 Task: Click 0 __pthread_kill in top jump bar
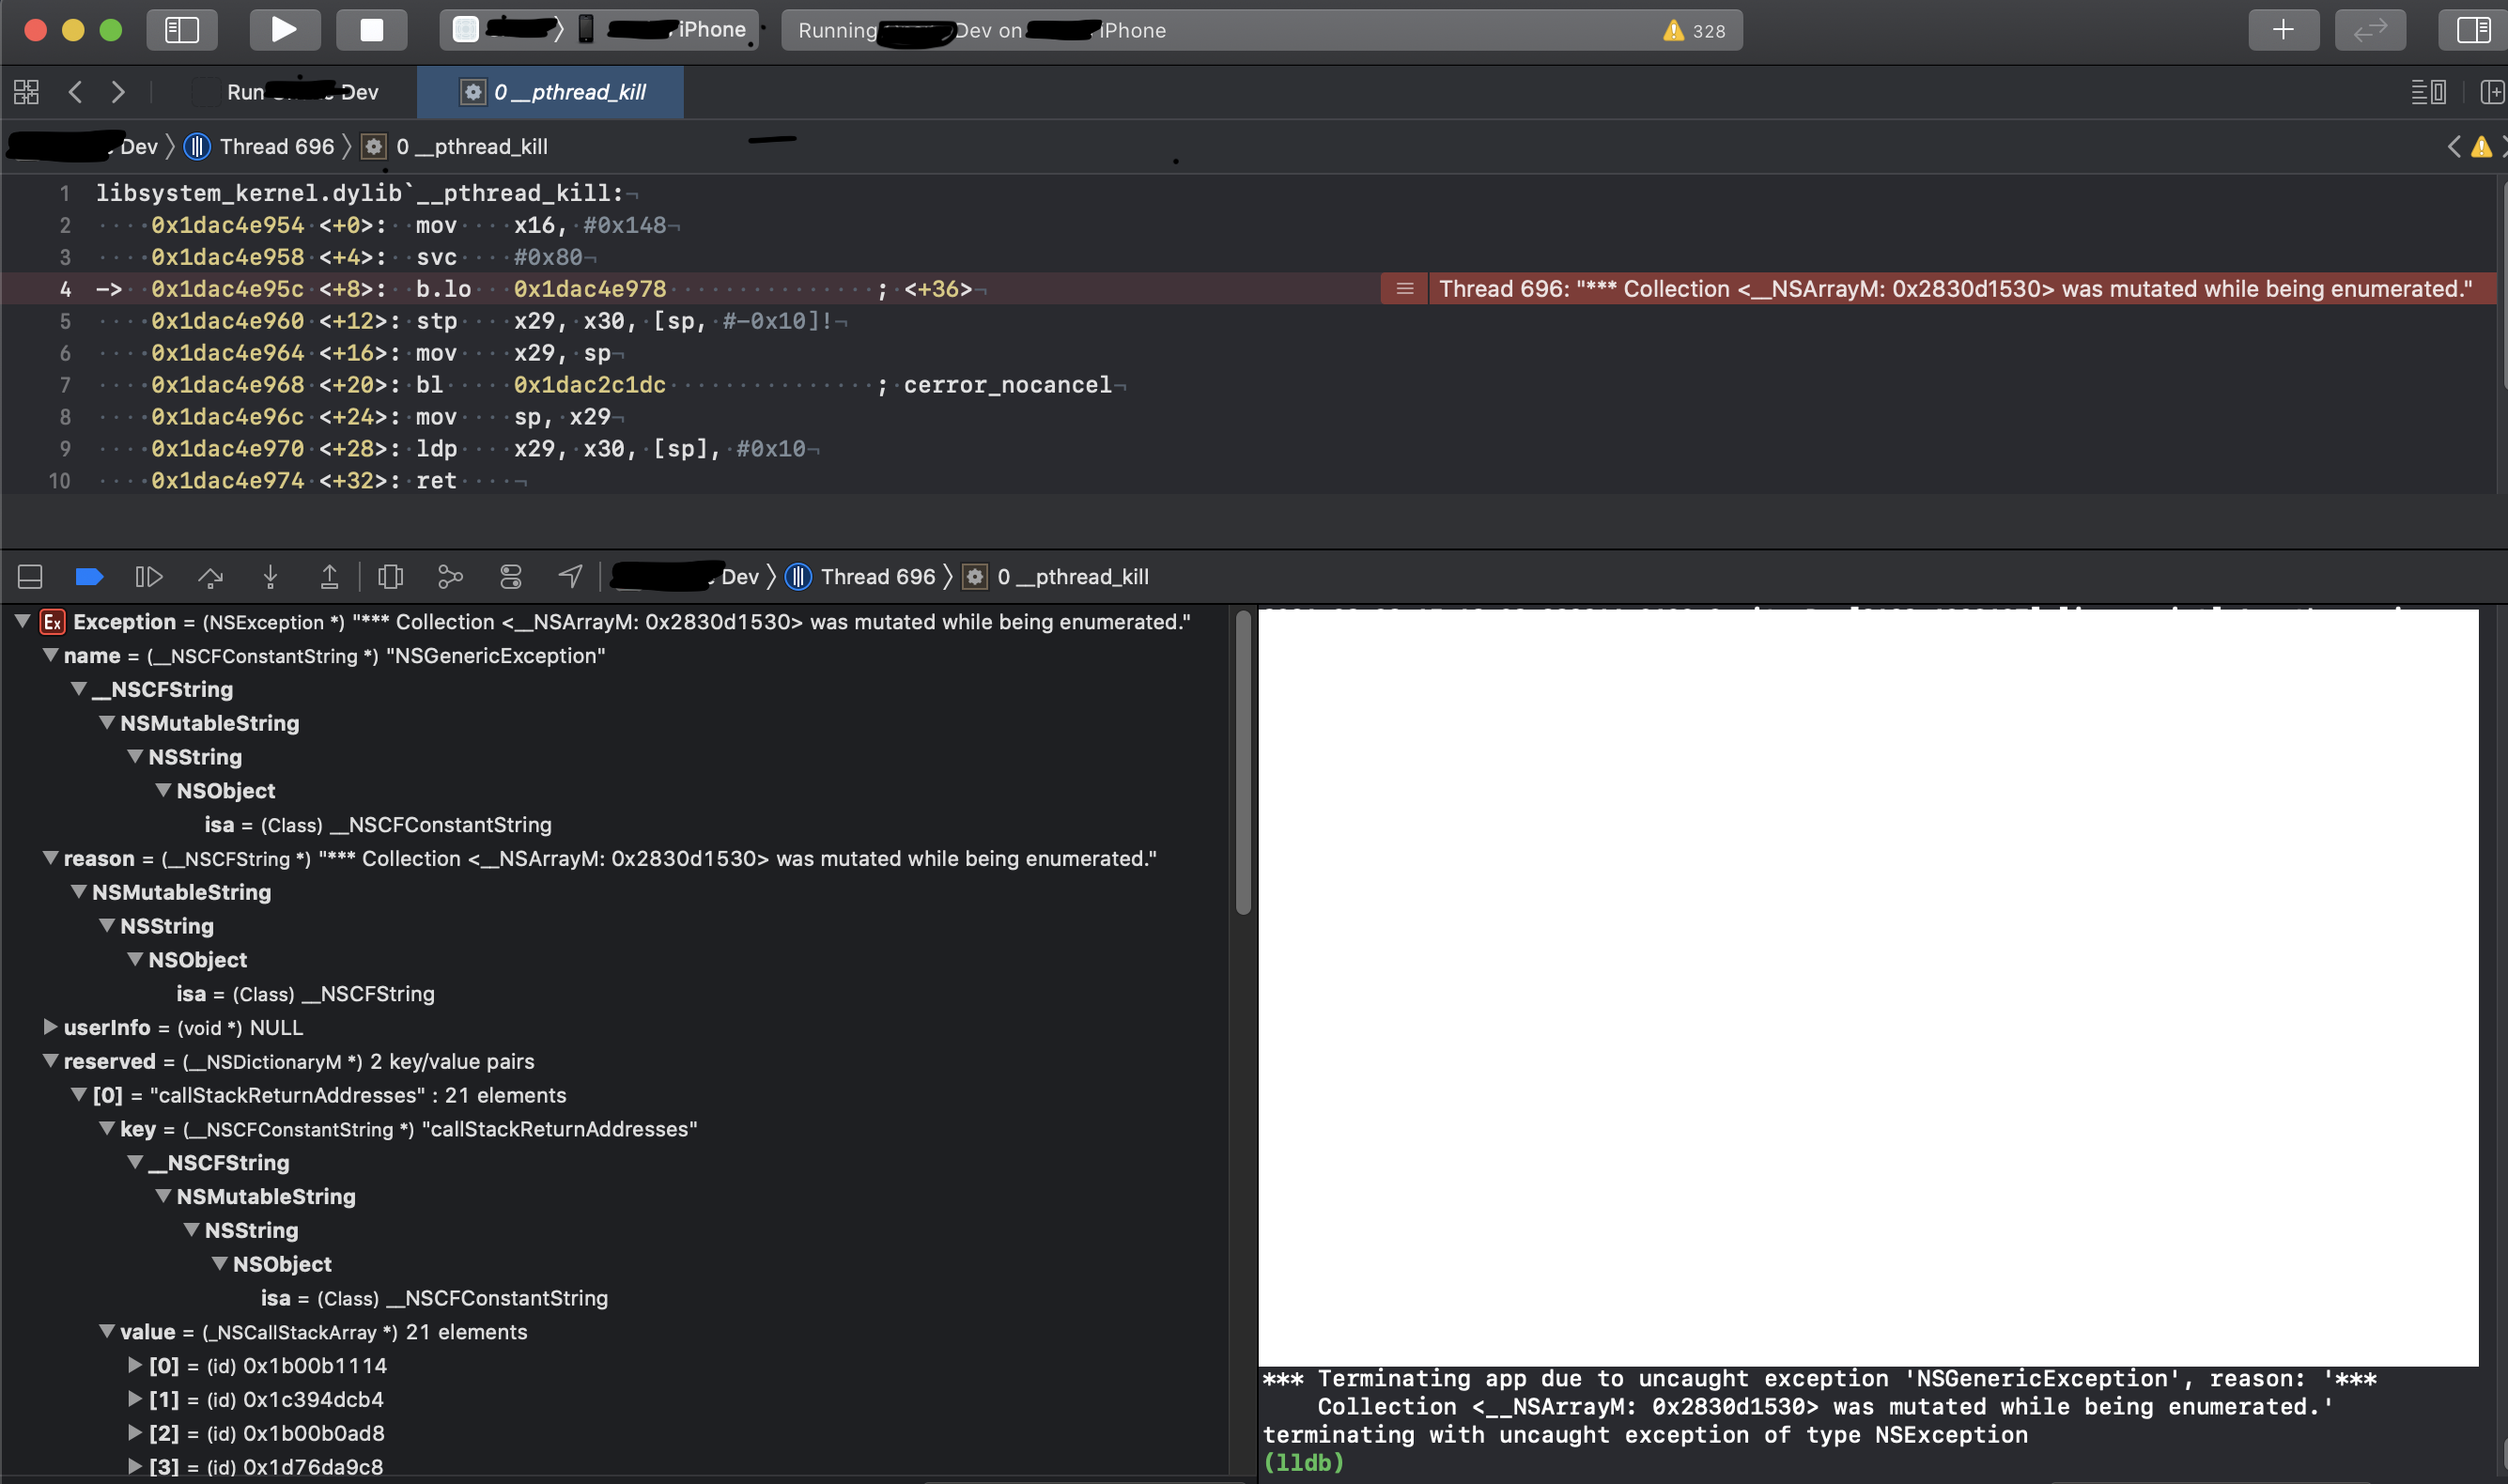455,147
